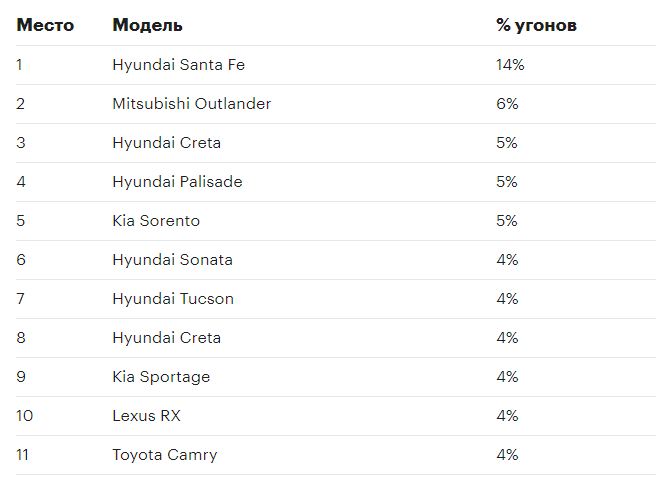Select the Toyota Camry entry
The image size is (663, 485).
point(165,455)
